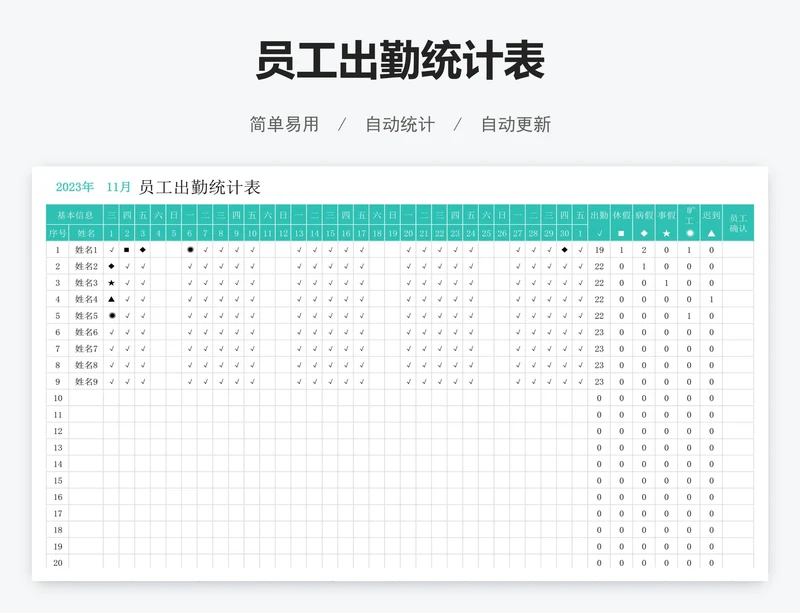Screen dimensions: 800x613
Task: Select the 迟到 summary column header
Action: point(711,215)
